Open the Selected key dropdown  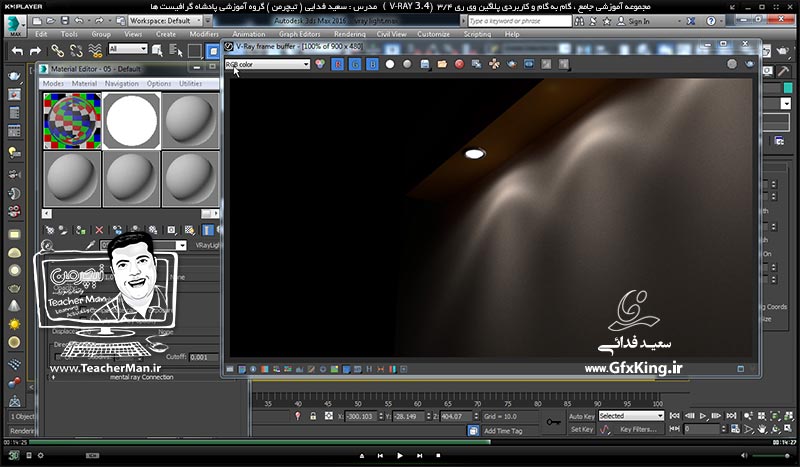(x=631, y=416)
